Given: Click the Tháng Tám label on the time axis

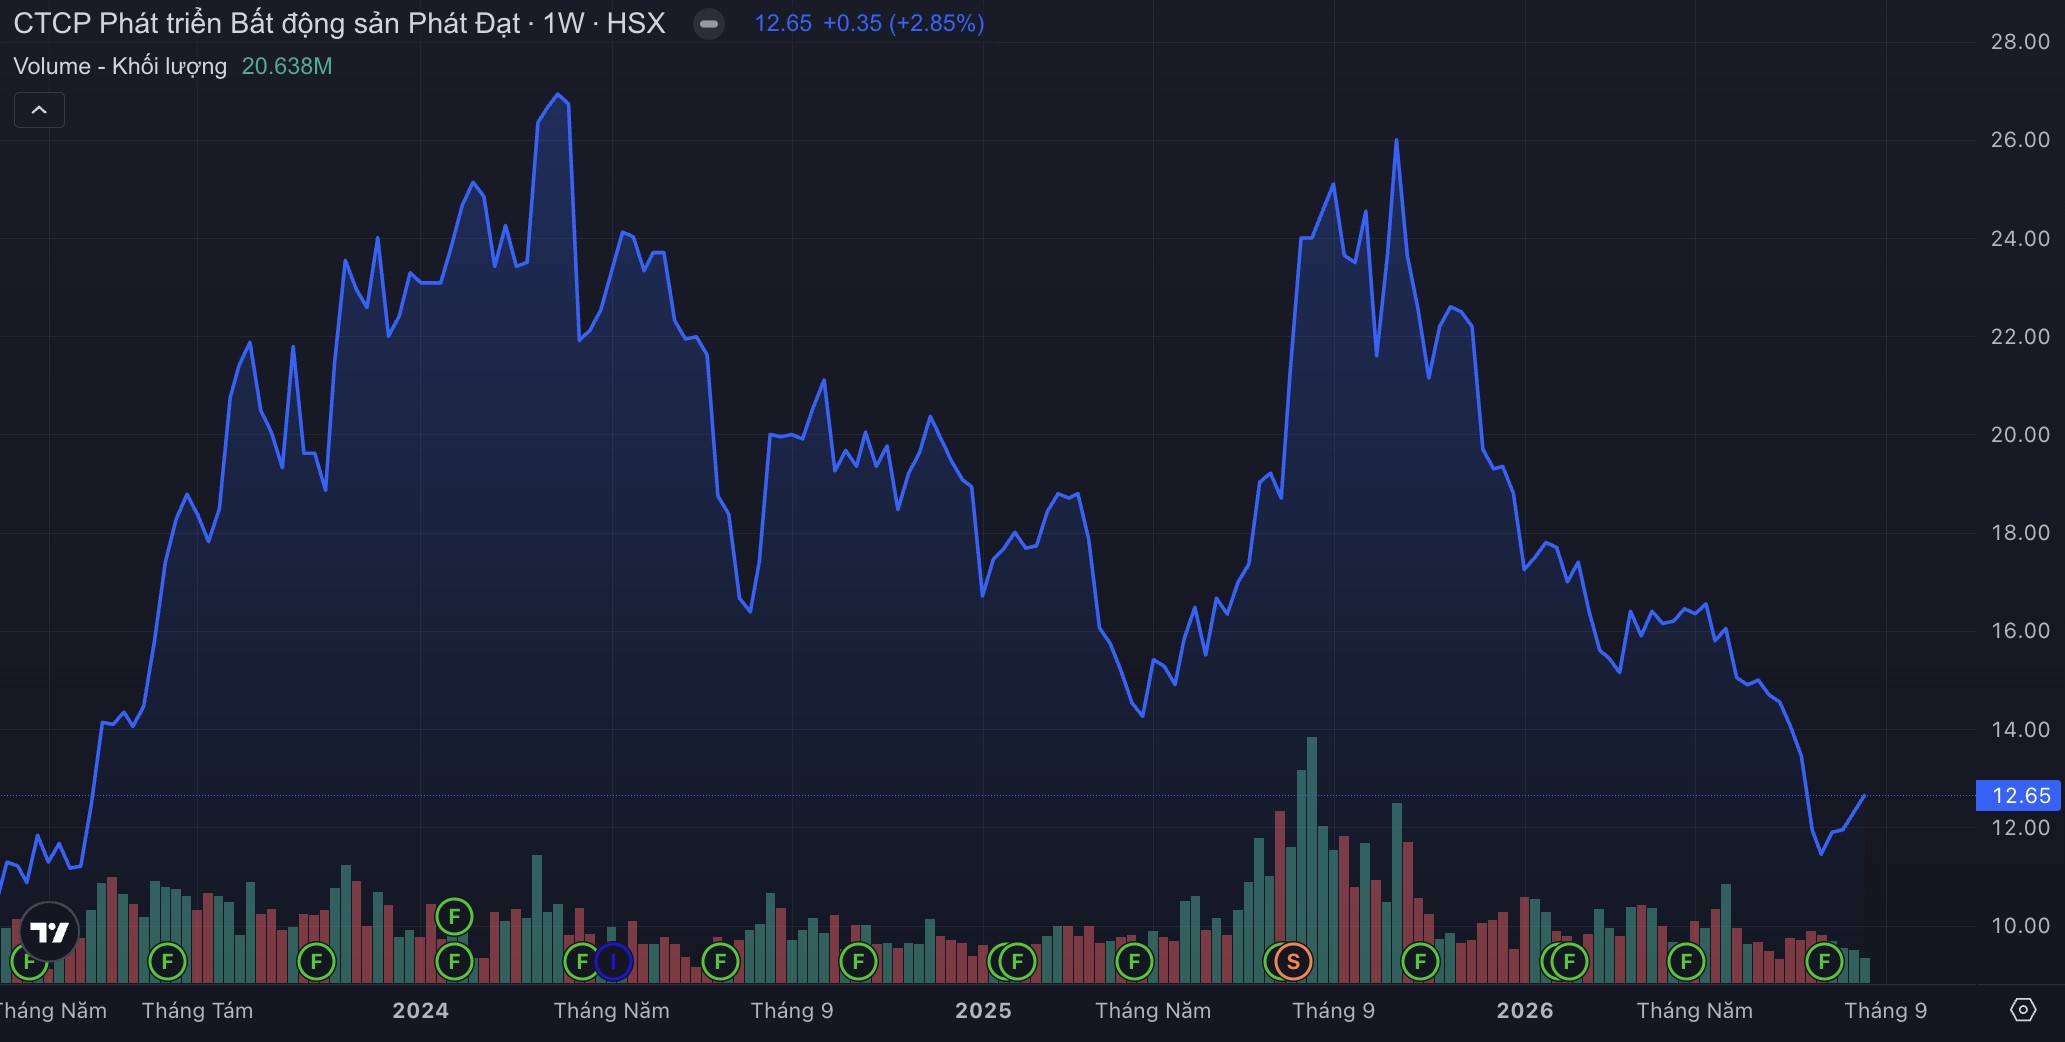Looking at the screenshot, I should [x=197, y=1010].
